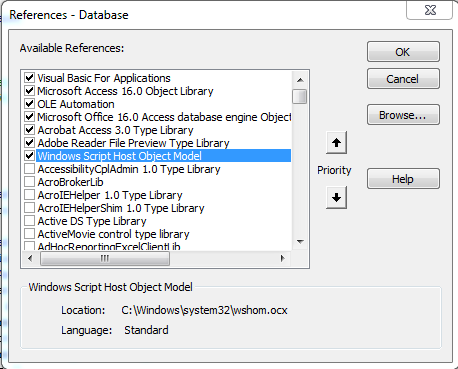Uncheck Acrobat Access 3.0 Type Library
Viewport: 458px width, 369px height.
click(29, 130)
